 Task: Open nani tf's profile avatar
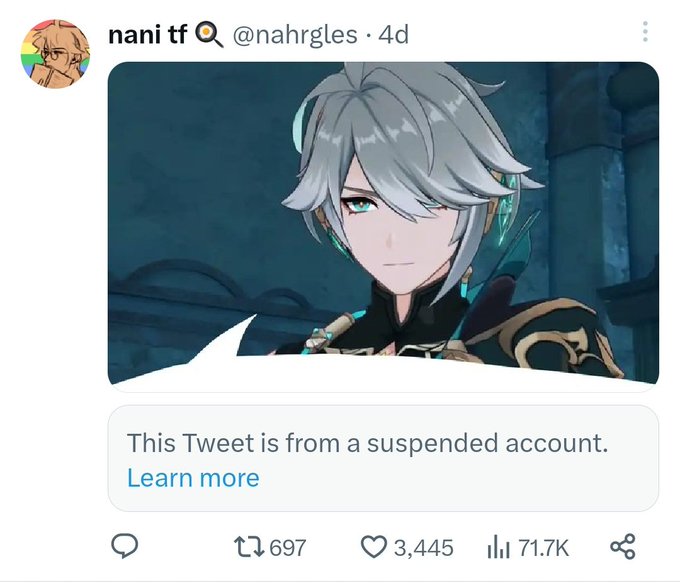tap(55, 54)
